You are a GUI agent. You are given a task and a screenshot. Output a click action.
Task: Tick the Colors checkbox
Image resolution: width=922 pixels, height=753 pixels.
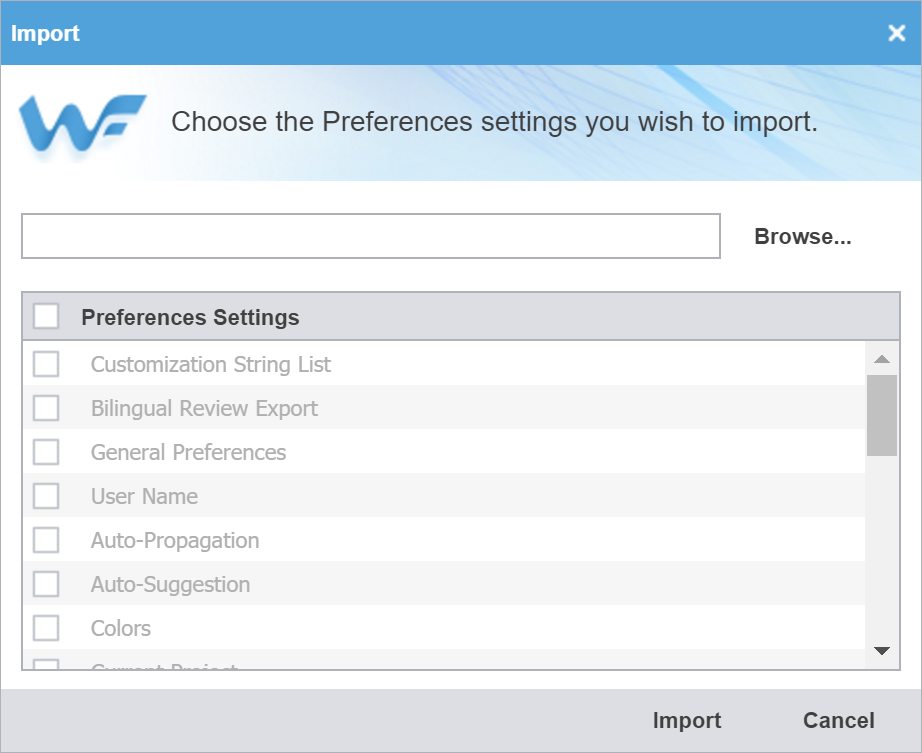point(46,628)
